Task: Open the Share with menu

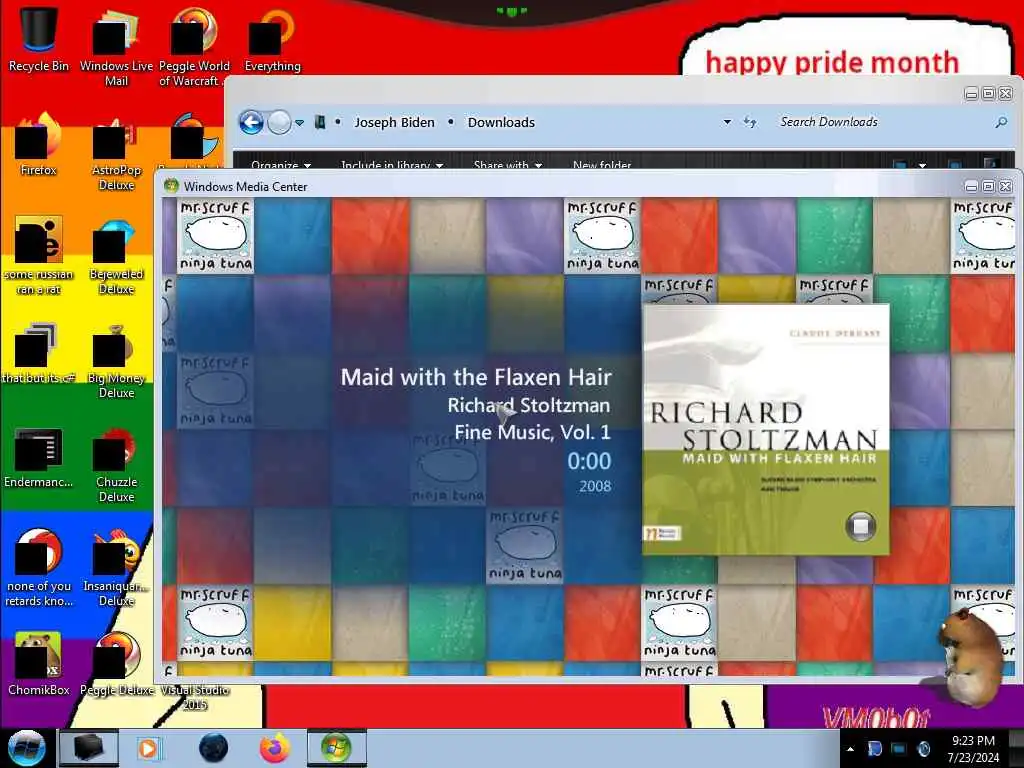Action: tap(507, 165)
